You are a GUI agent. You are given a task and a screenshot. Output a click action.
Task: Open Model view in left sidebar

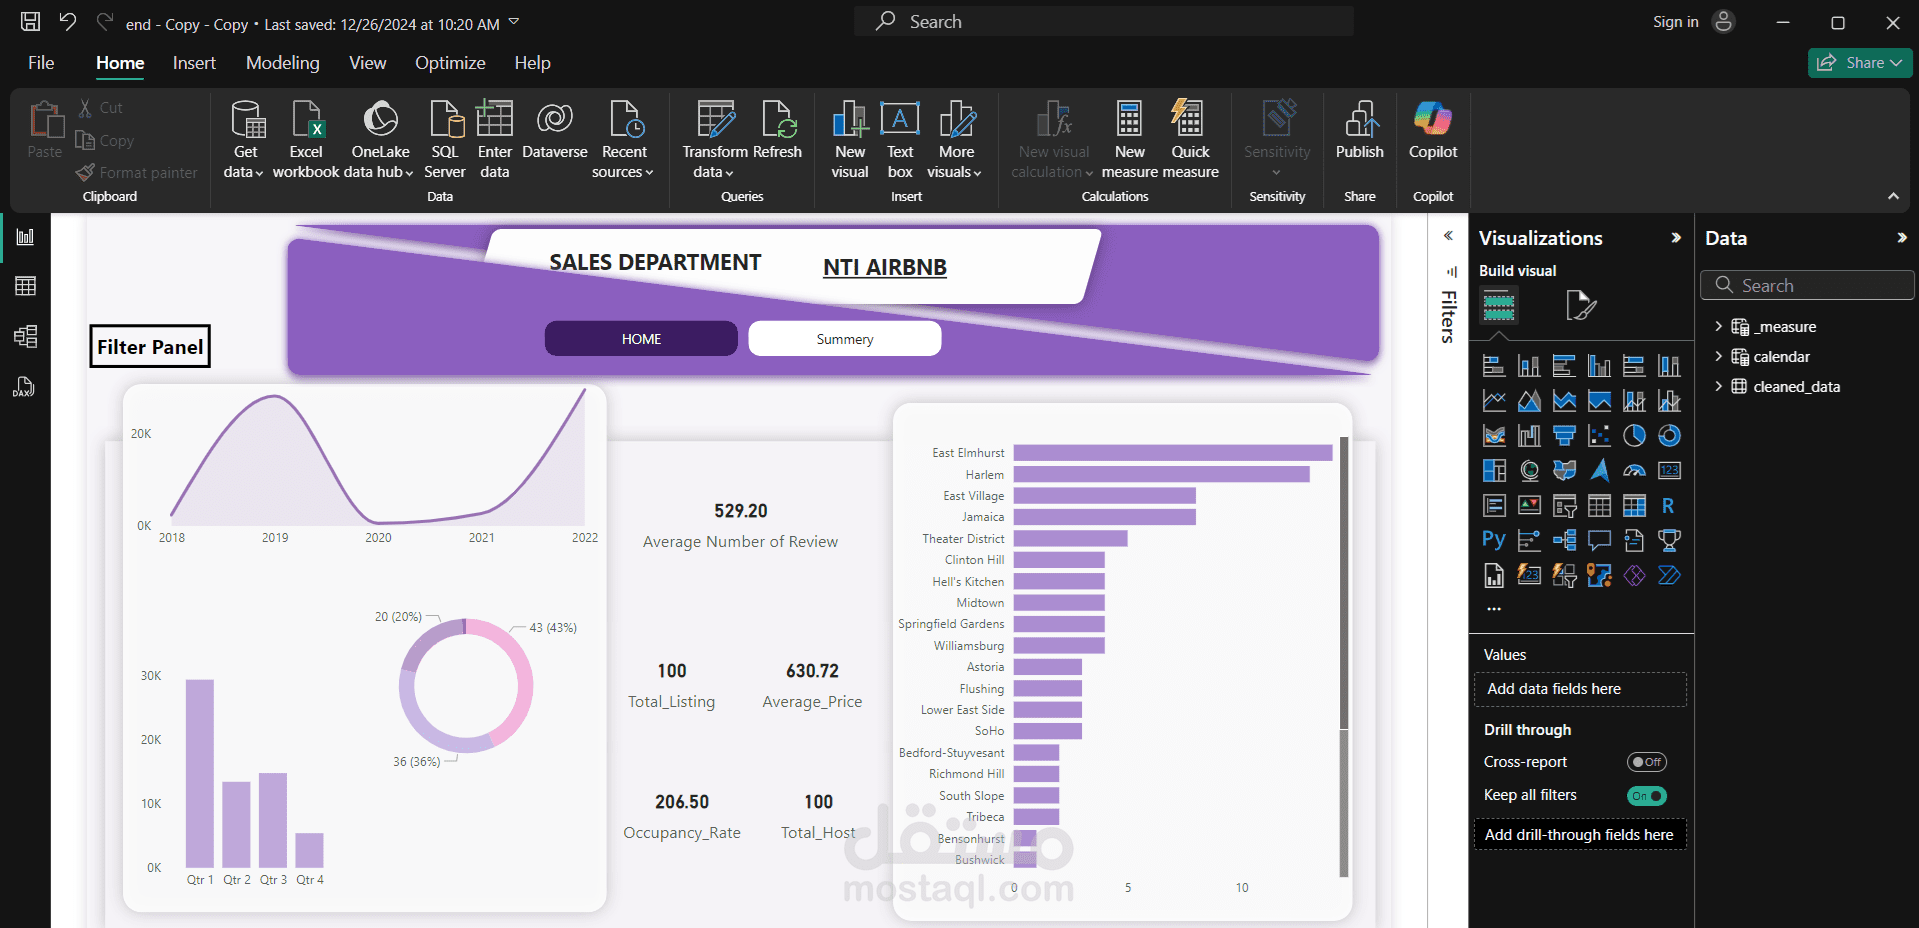coord(25,336)
